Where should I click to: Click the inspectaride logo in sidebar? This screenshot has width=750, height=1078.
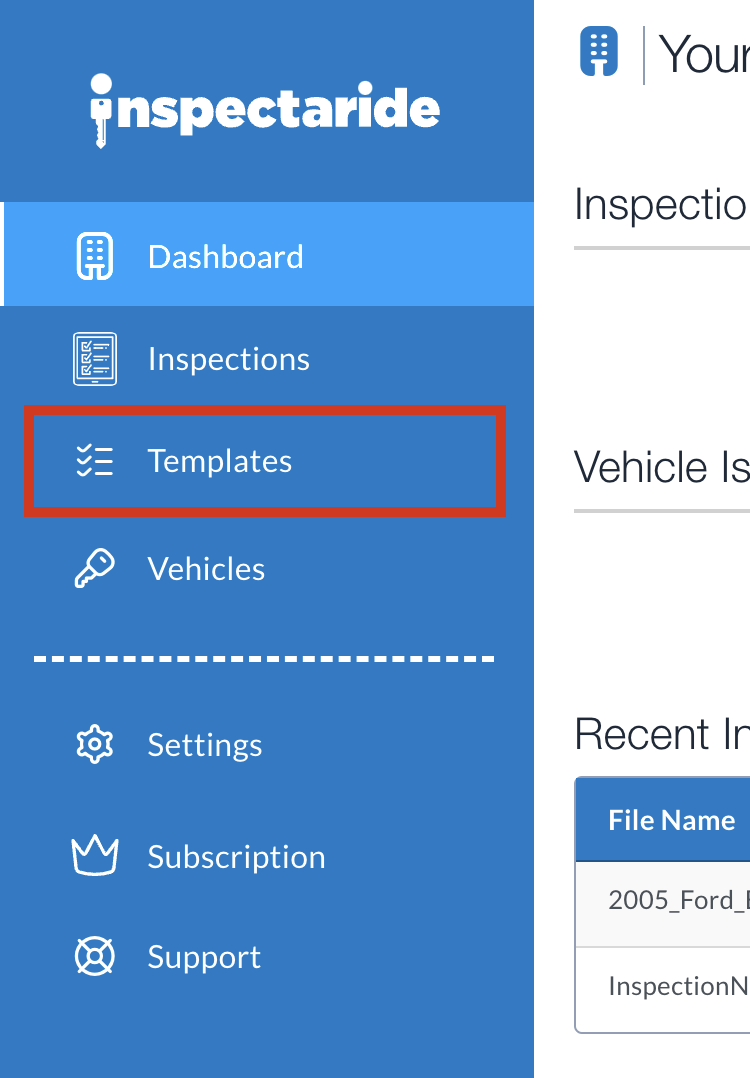point(265,108)
